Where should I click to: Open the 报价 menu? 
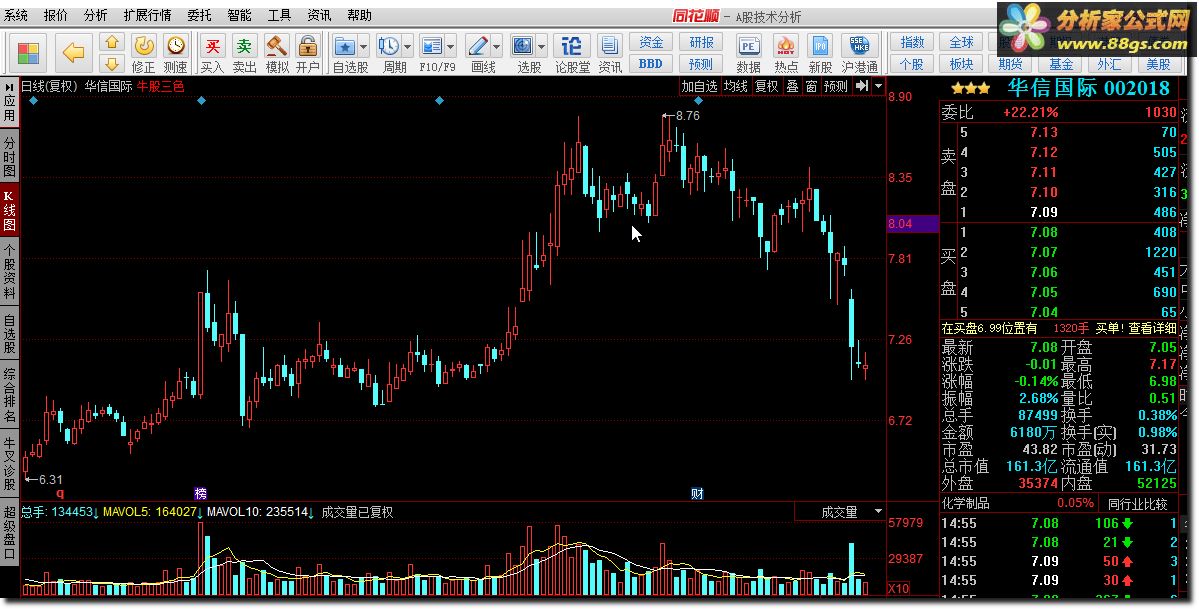point(56,15)
